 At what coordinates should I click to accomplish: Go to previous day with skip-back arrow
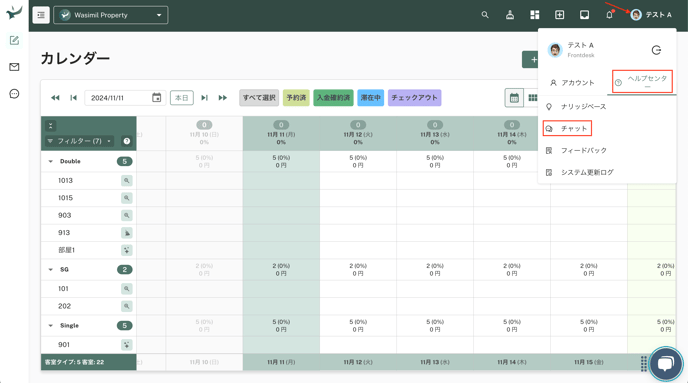click(x=73, y=97)
